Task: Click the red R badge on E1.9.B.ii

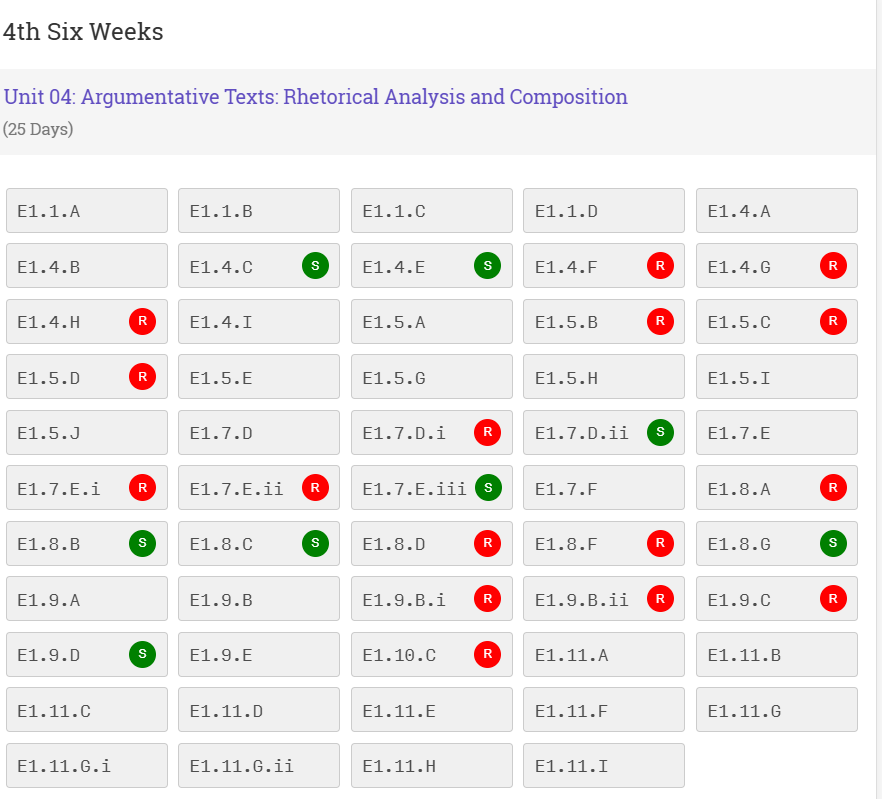Action: pos(660,599)
